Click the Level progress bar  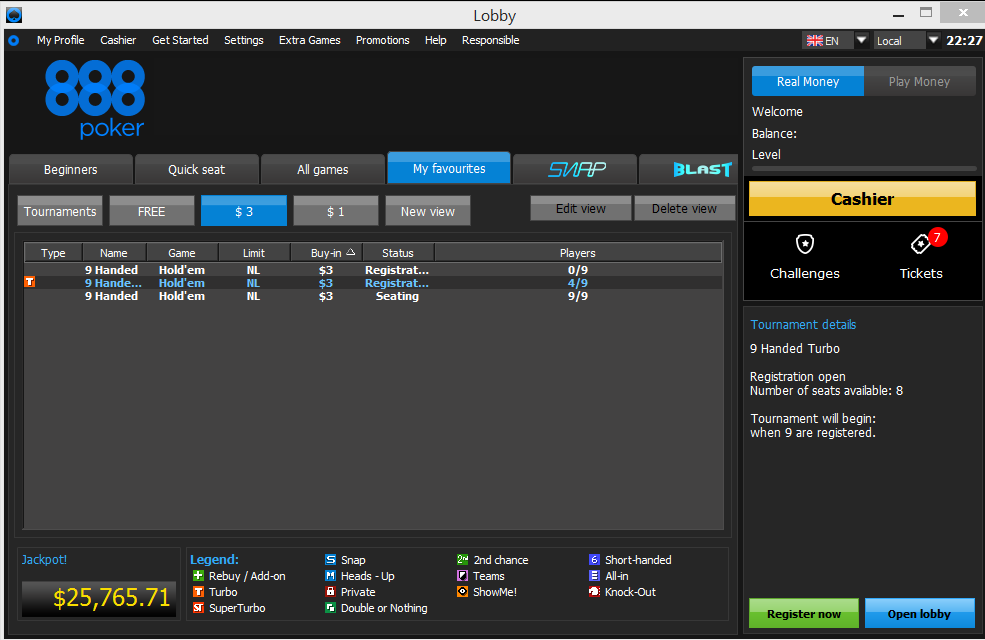point(864,168)
